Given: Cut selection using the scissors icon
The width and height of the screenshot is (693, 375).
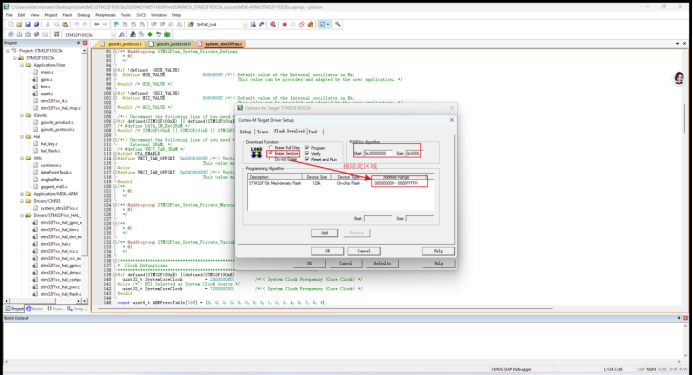Looking at the screenshot, I should tap(47, 24).
